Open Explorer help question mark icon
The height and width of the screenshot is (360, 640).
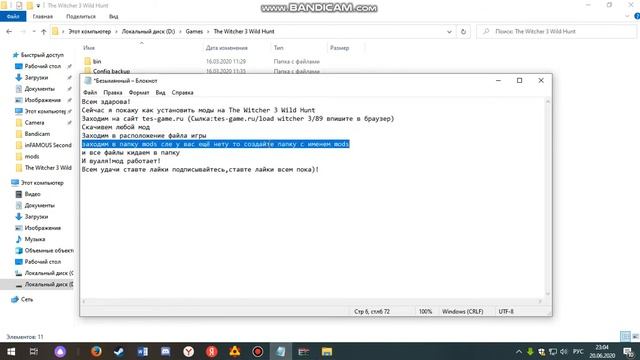click(637, 16)
